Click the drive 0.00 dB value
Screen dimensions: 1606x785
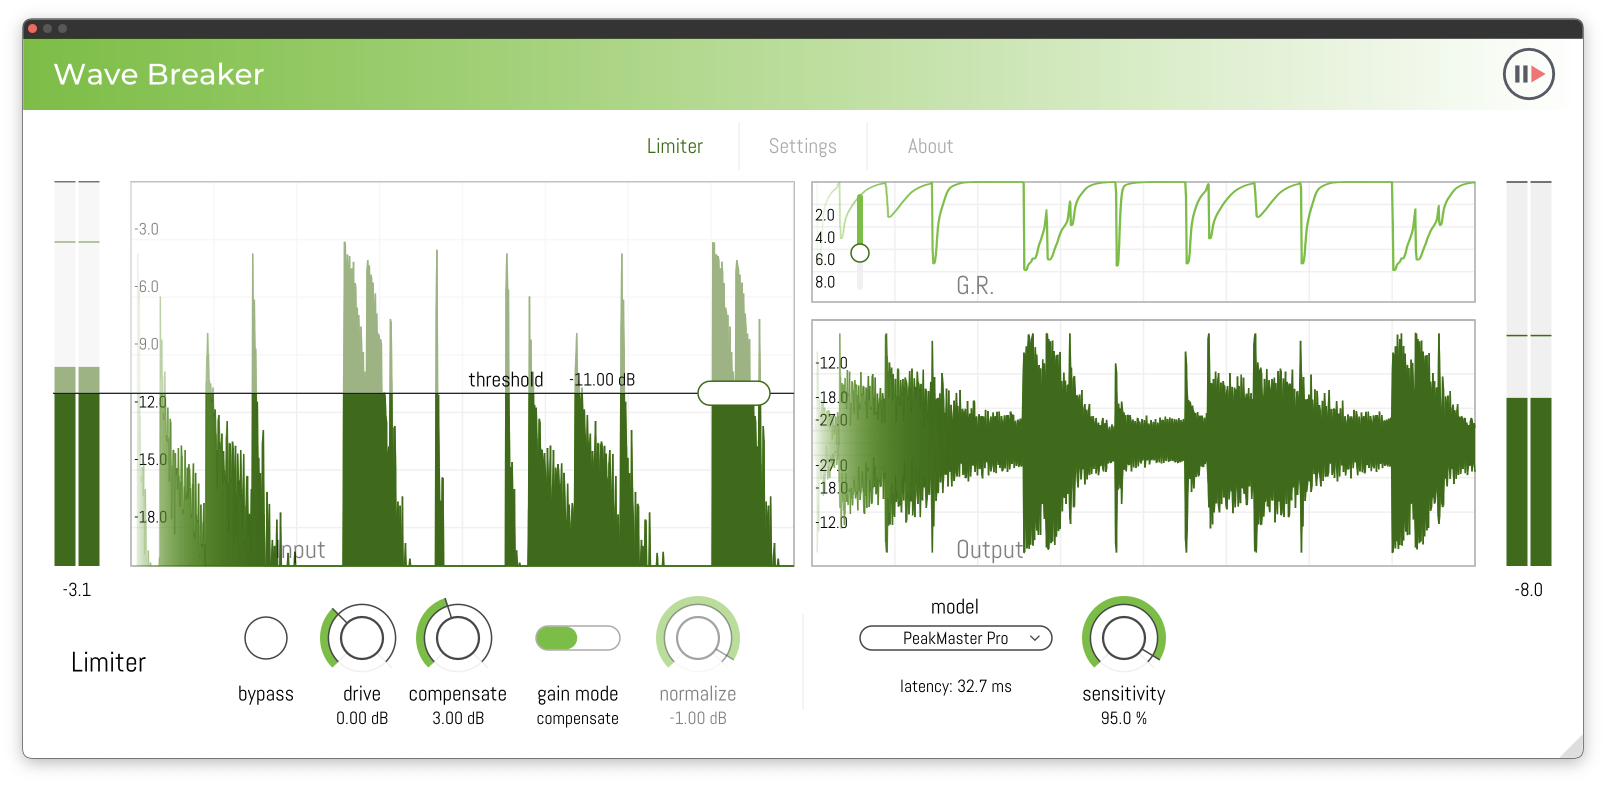coord(361,718)
